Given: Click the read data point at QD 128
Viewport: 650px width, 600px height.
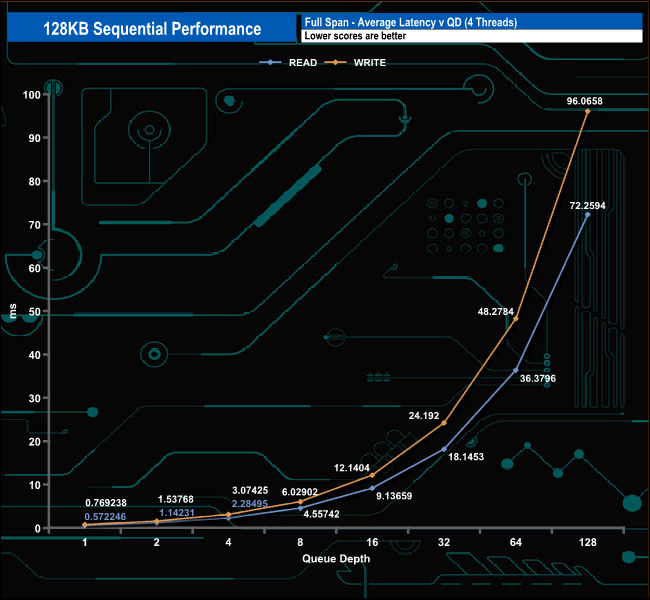Looking at the screenshot, I should pyautogui.click(x=587, y=214).
